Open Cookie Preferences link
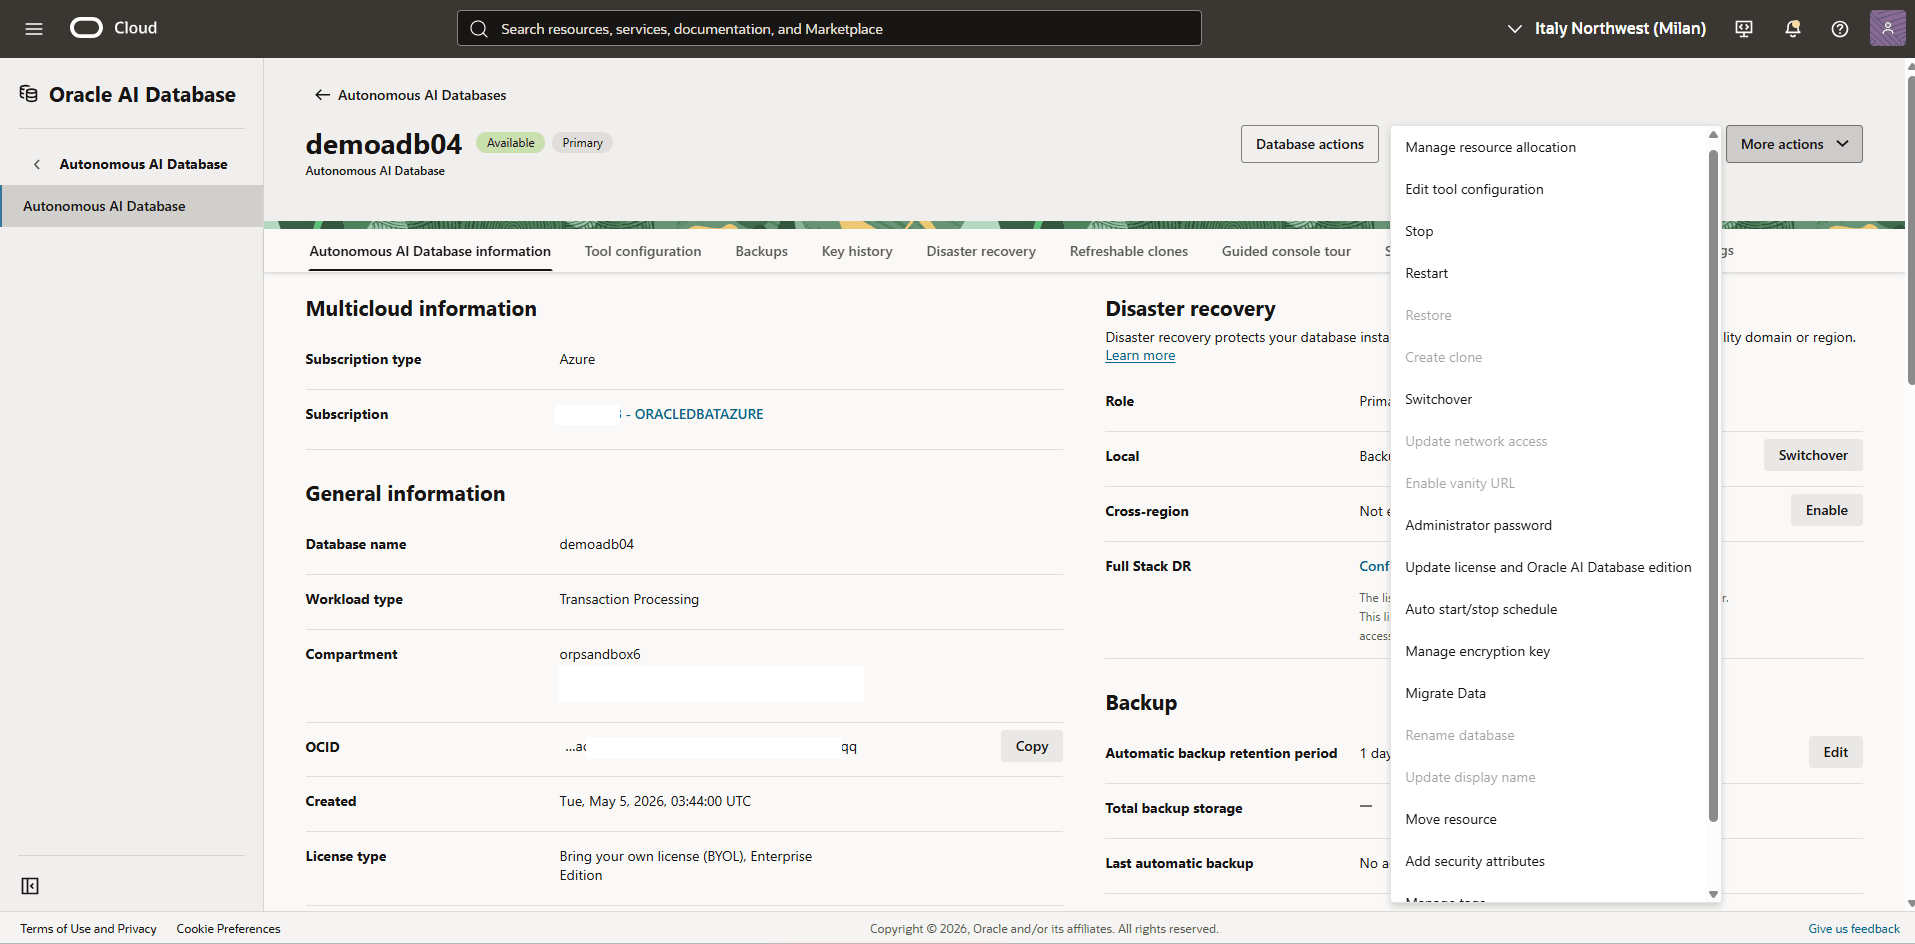 point(229,929)
